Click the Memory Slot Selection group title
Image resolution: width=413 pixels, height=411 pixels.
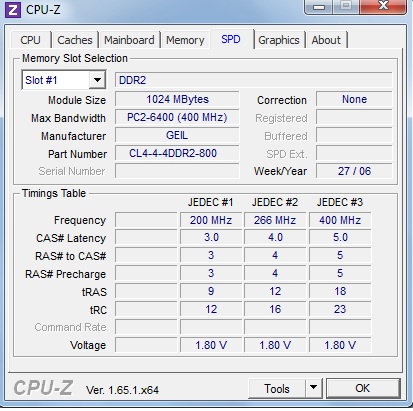75,58
